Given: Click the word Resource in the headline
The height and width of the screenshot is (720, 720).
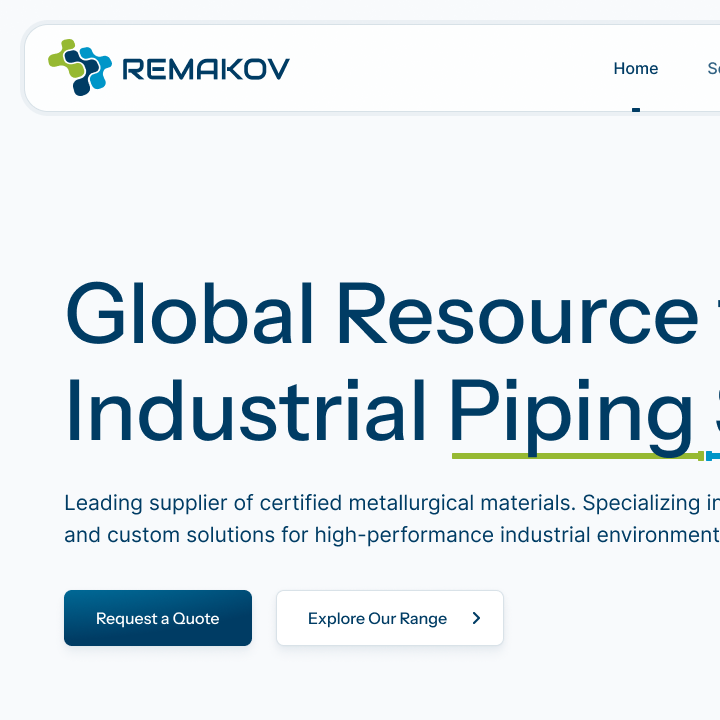Looking at the screenshot, I should pyautogui.click(x=516, y=314).
